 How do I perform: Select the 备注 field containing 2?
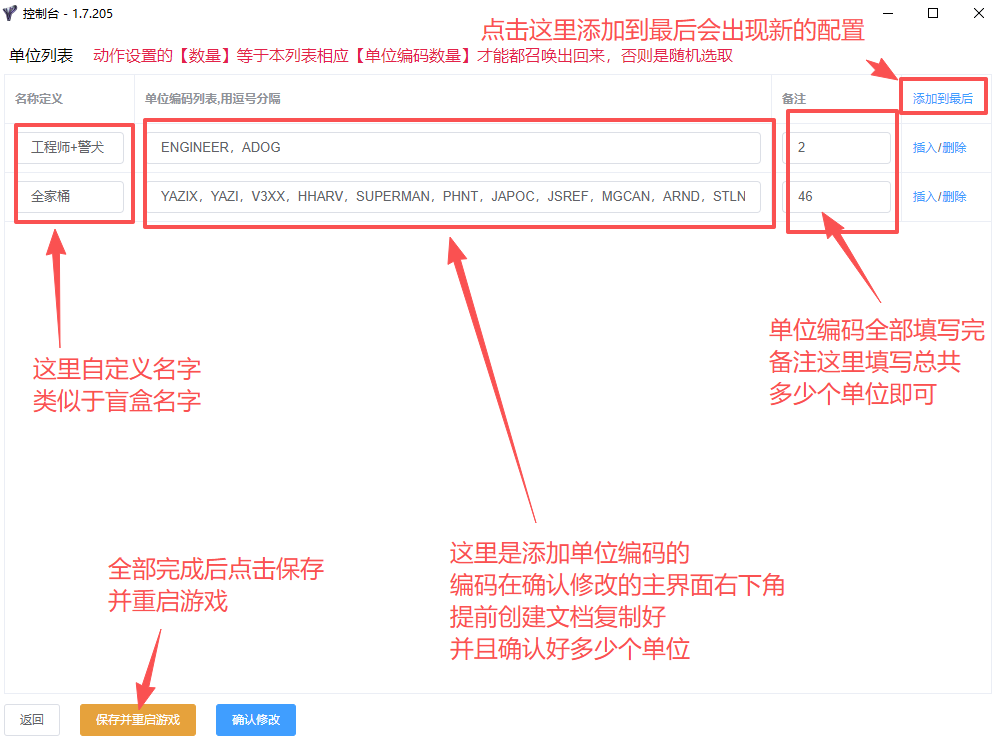(840, 147)
